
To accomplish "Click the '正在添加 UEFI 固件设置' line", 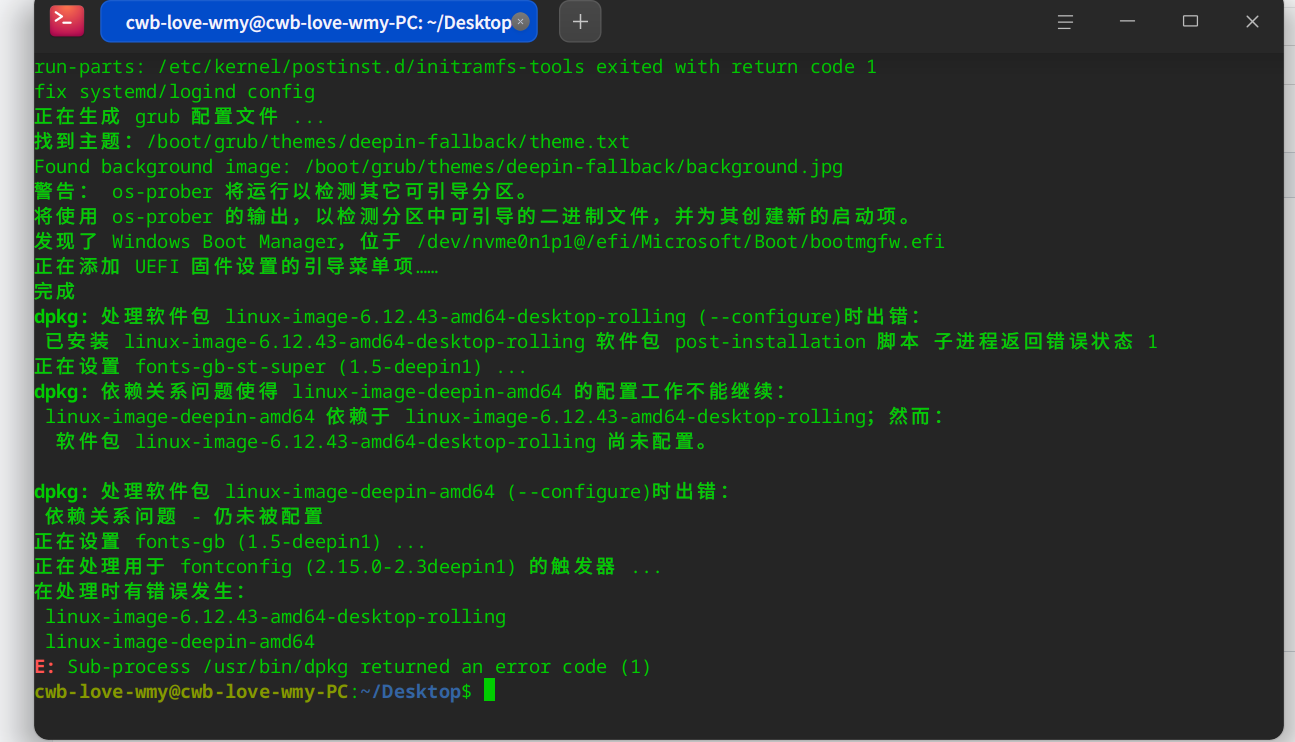I will click(236, 267).
